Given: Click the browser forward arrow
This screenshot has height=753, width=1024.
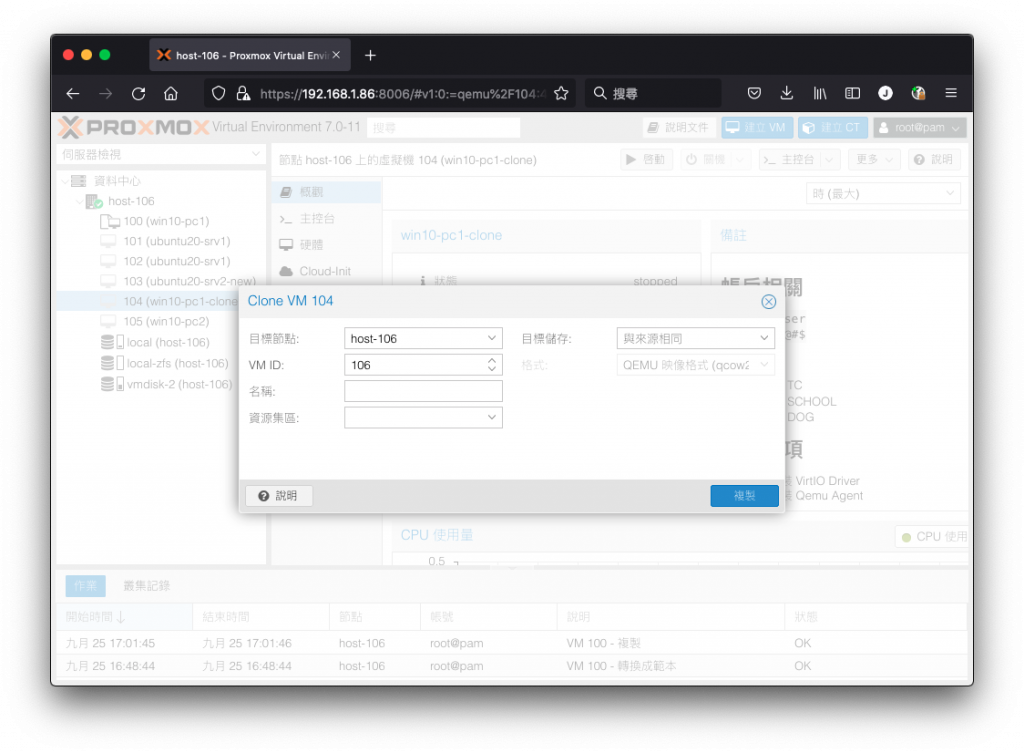Looking at the screenshot, I should (105, 93).
